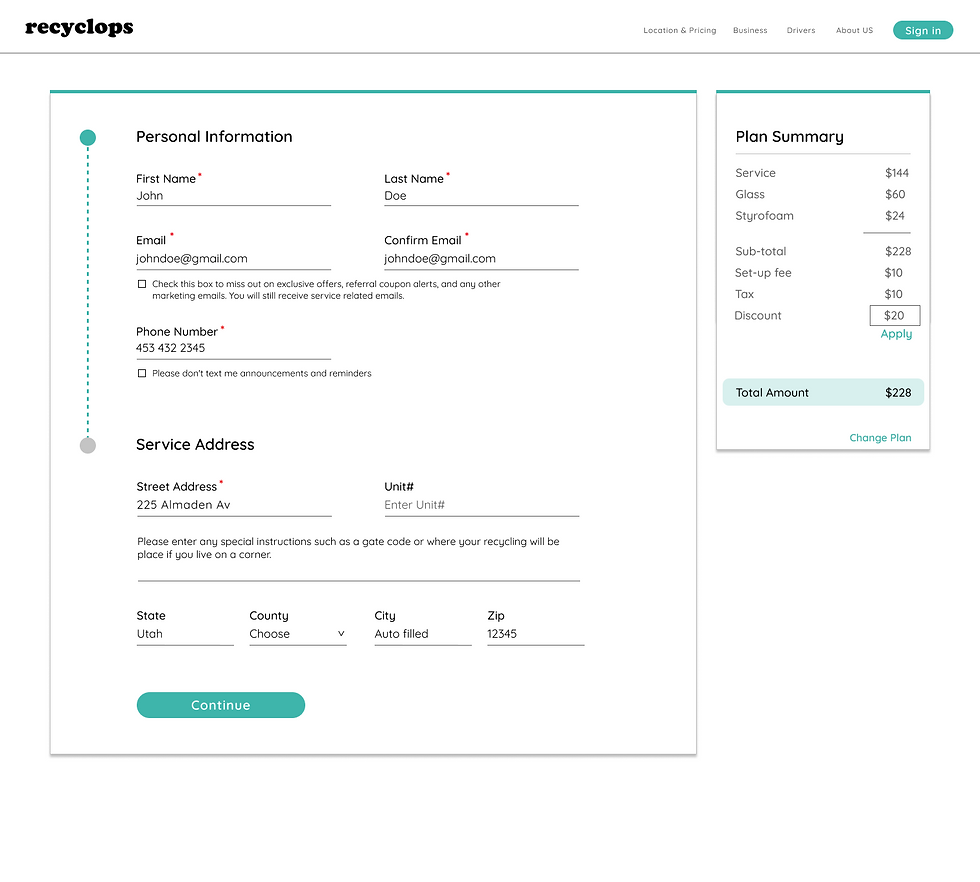The image size is (980, 882).
Task: Select the Drivers nav item
Action: coord(801,30)
